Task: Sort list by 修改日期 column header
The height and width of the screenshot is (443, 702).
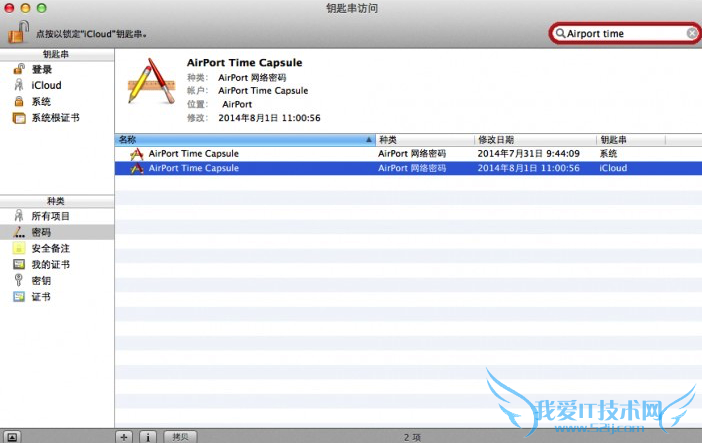Action: tap(535, 140)
